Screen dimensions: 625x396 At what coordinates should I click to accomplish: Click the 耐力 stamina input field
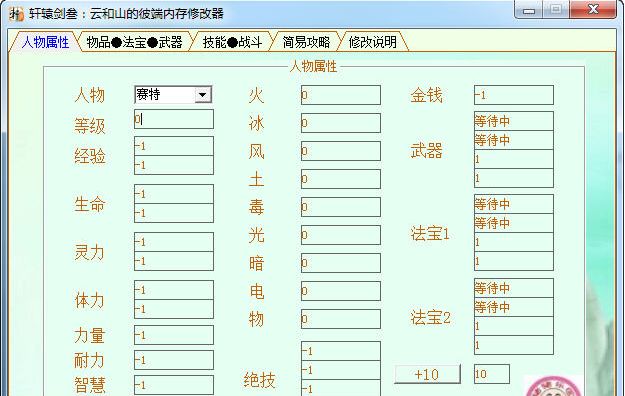[174, 360]
